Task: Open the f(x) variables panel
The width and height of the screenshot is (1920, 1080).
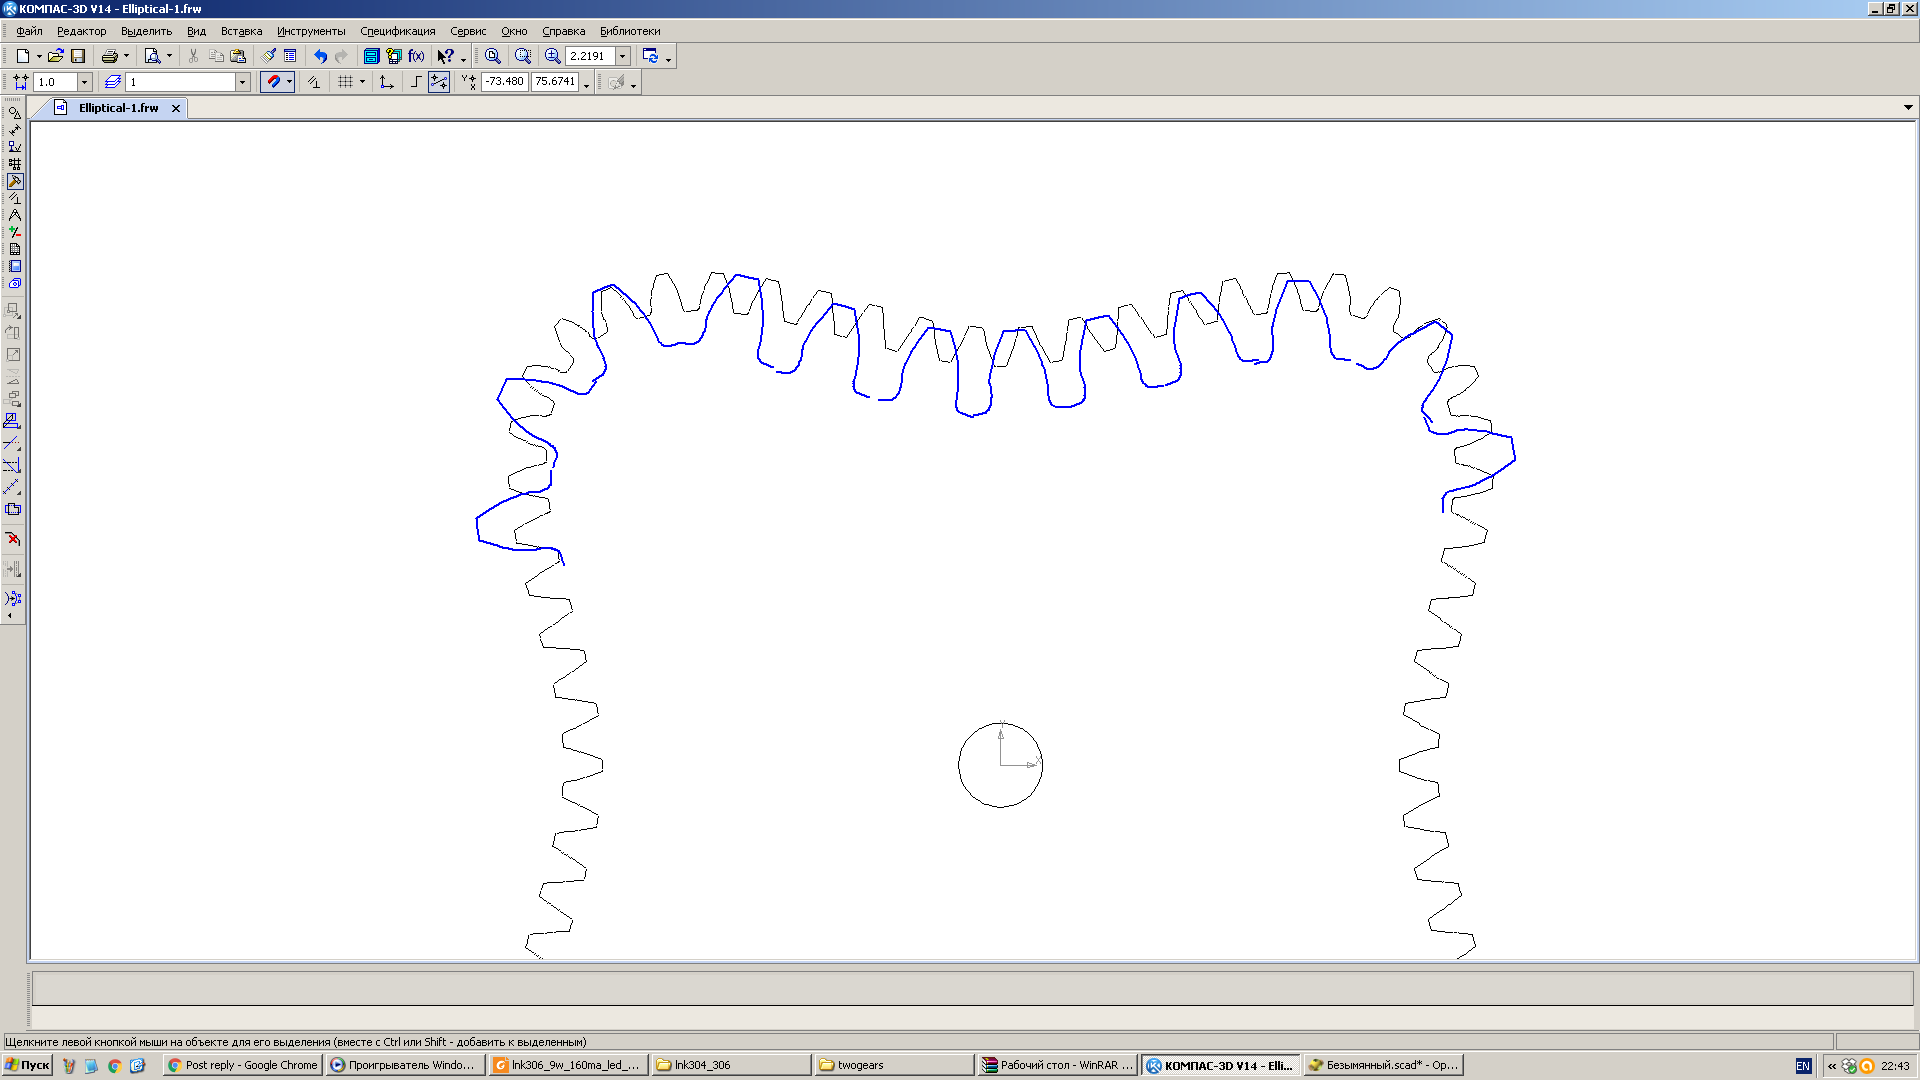Action: point(416,56)
